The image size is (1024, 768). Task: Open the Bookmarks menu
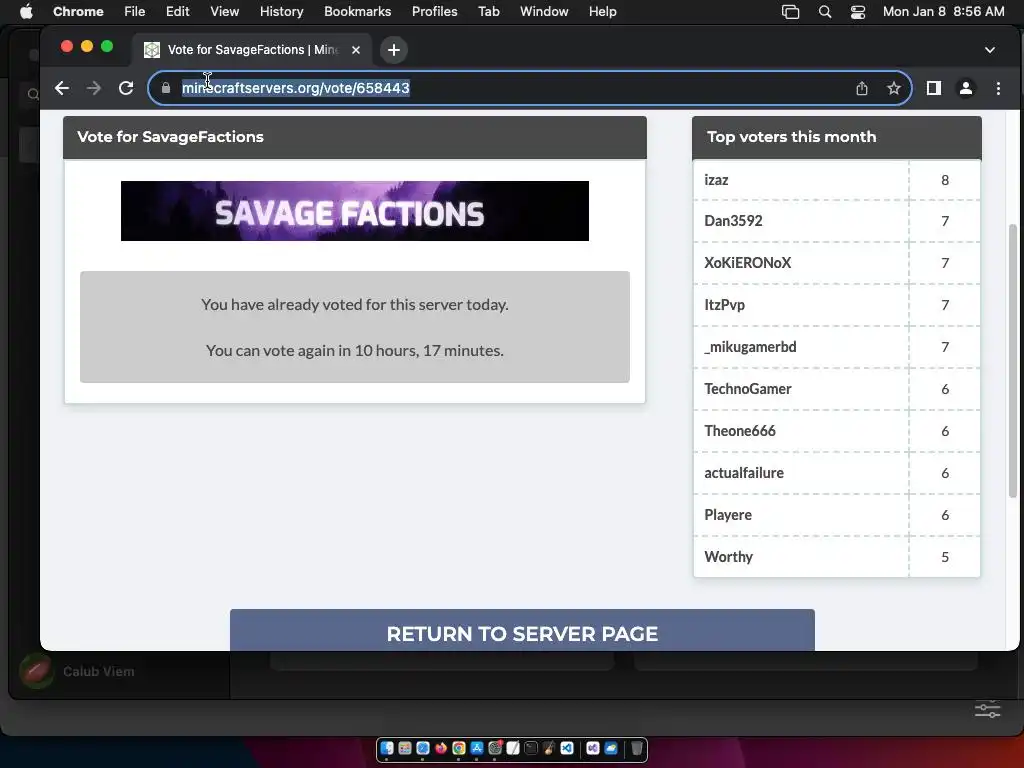[358, 12]
